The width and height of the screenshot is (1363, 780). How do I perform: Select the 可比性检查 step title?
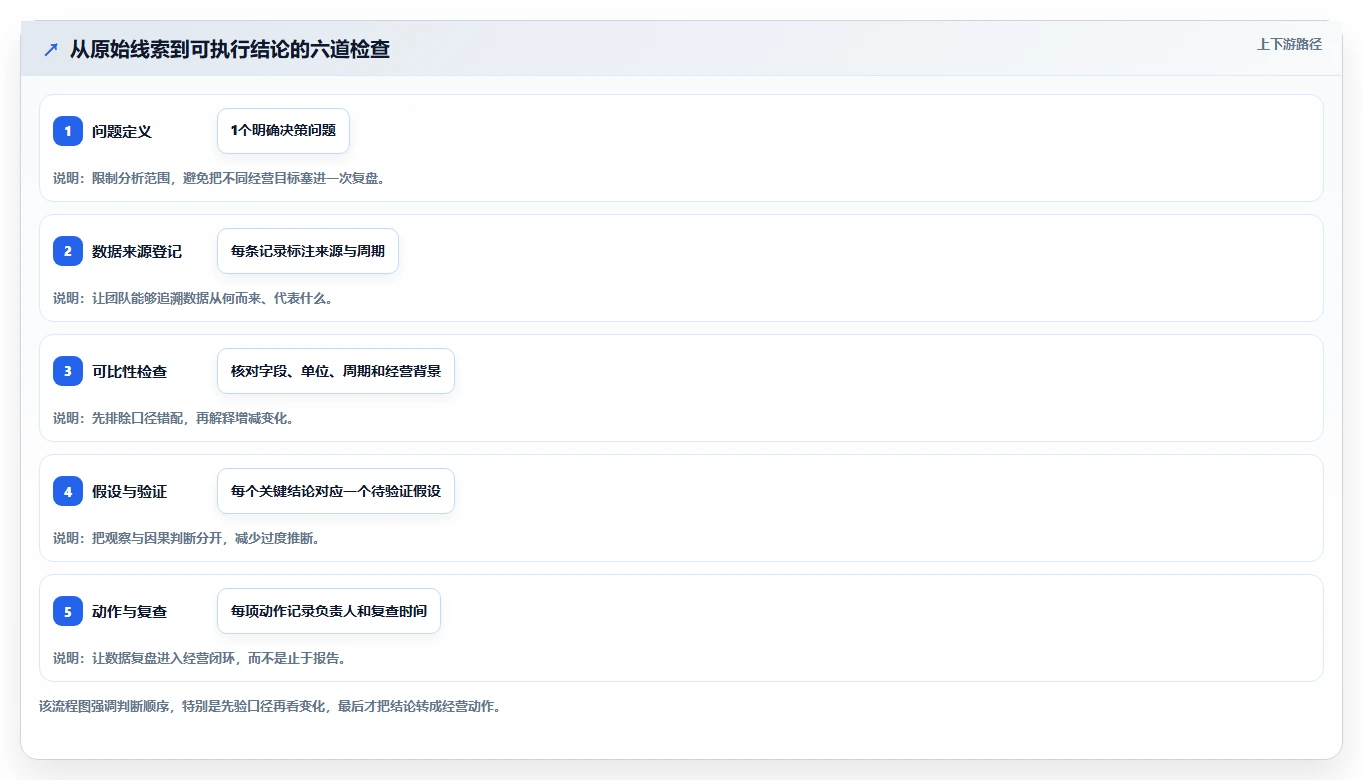(130, 371)
